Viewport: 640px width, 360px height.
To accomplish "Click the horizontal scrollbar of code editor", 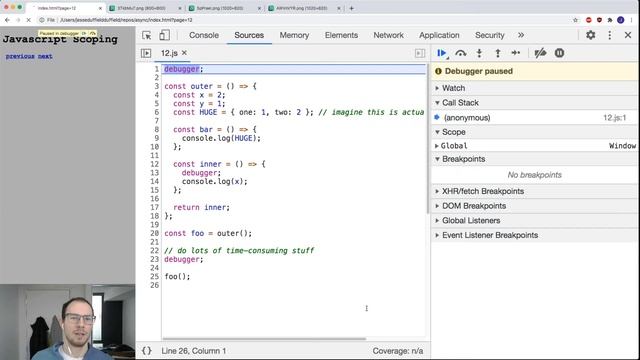I will pyautogui.click(x=264, y=338).
